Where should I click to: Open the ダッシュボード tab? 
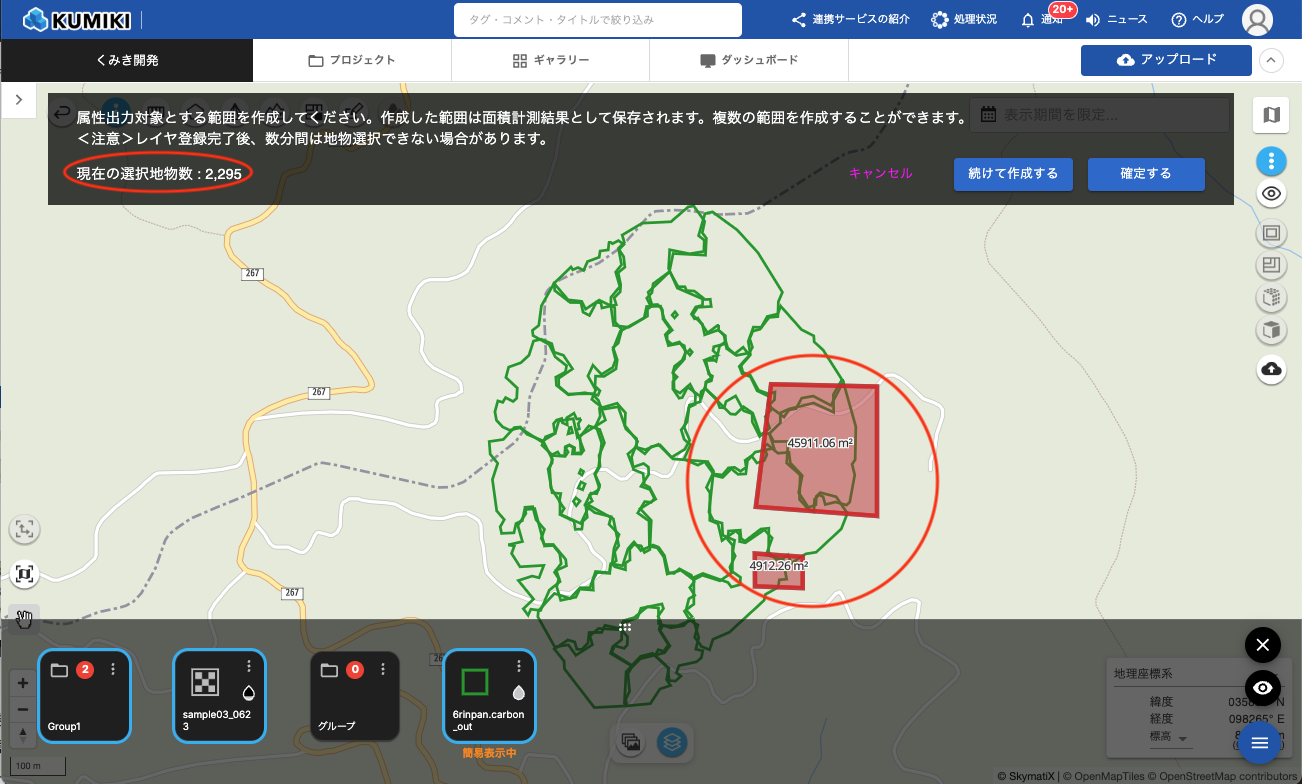[x=748, y=60]
